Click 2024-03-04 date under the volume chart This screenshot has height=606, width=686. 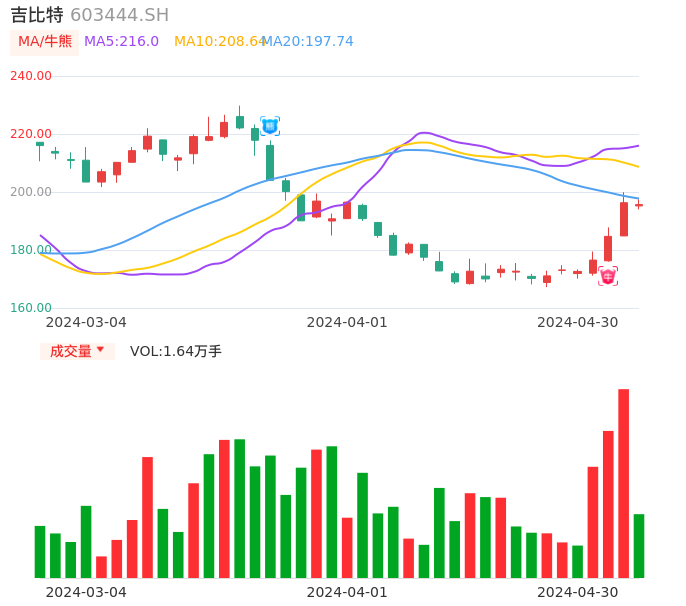tap(86, 592)
